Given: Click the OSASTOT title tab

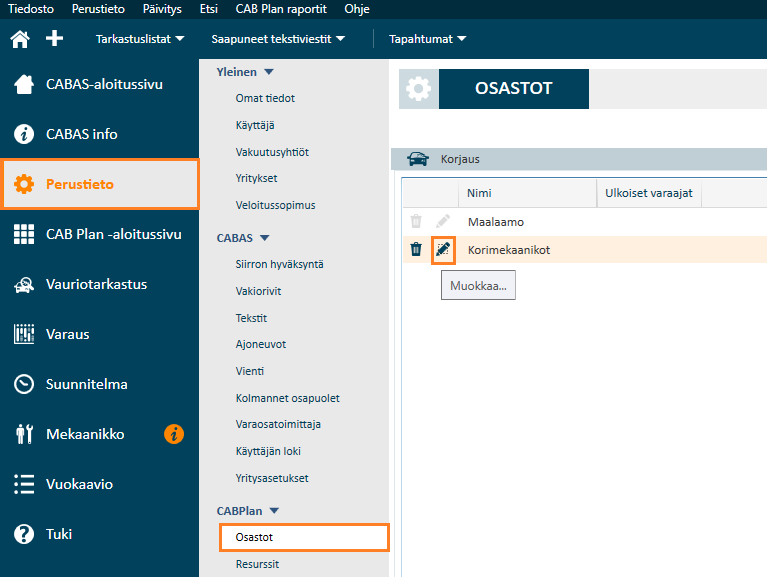Looking at the screenshot, I should click(514, 89).
